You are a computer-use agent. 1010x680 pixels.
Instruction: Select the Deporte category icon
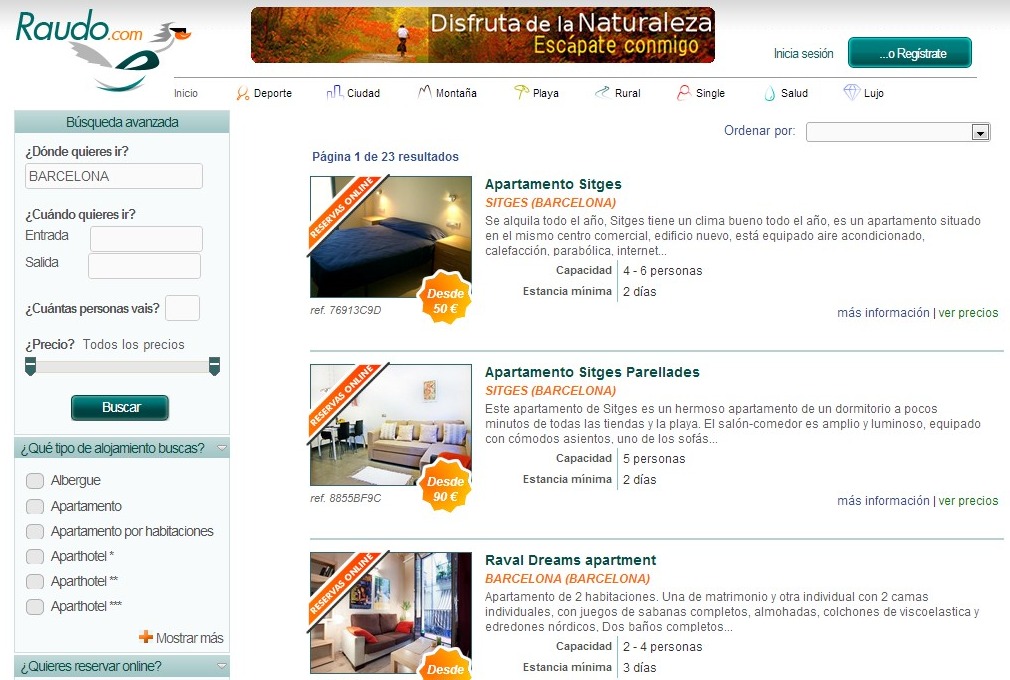pos(242,92)
